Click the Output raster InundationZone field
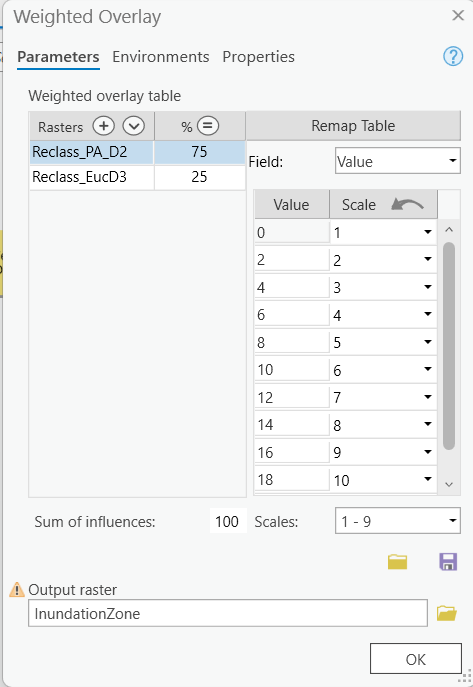Viewport: 473px width, 687px height. pos(228,613)
